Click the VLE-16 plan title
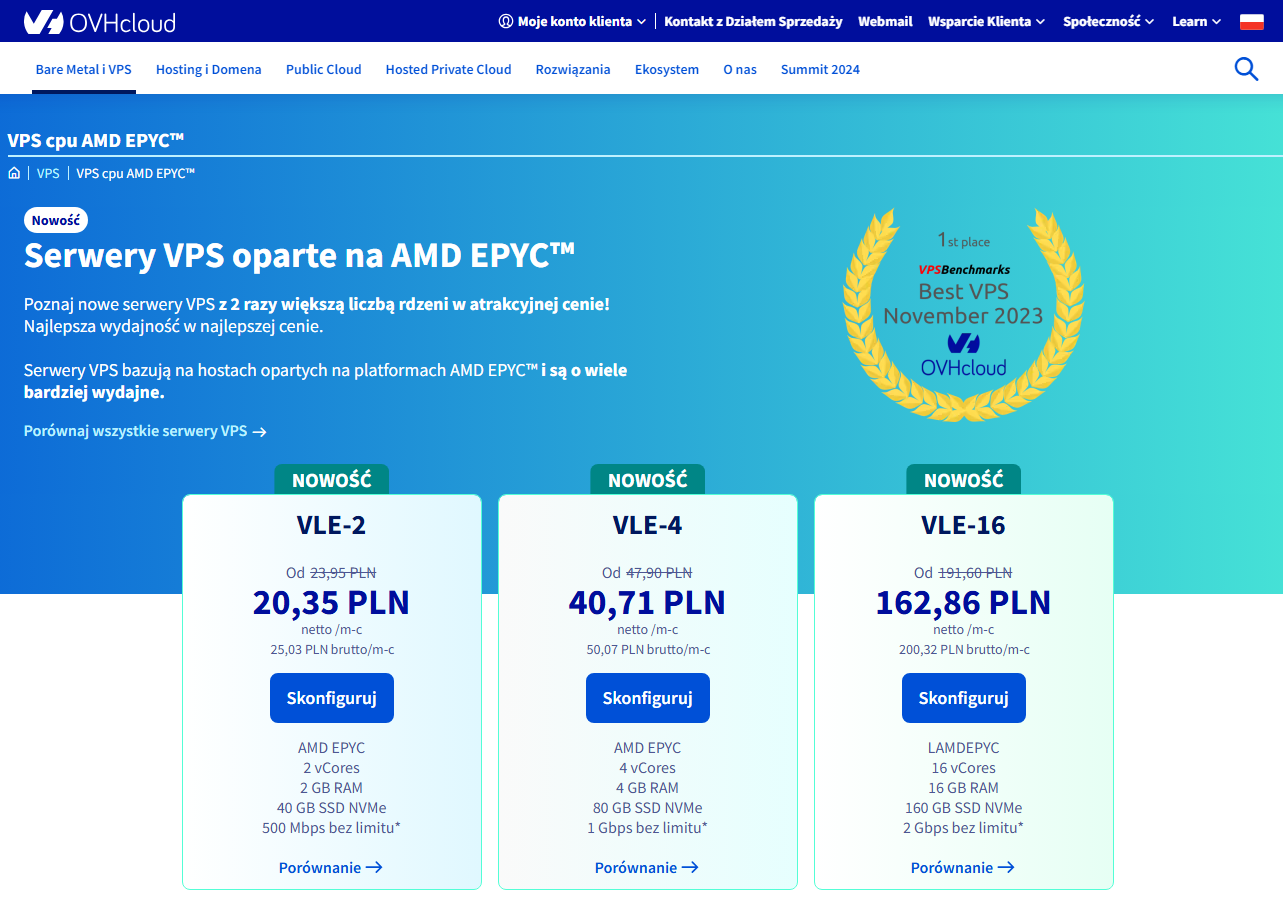1283x904 pixels. [x=964, y=525]
